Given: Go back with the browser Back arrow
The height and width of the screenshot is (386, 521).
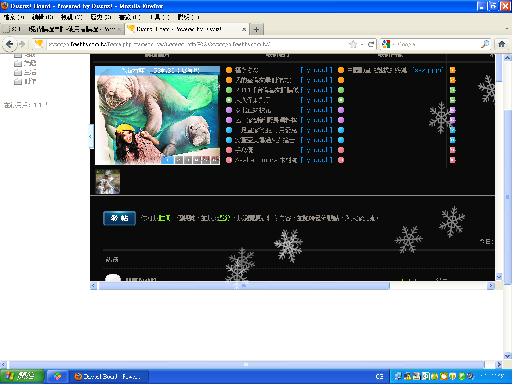Looking at the screenshot, I should (x=10, y=44).
